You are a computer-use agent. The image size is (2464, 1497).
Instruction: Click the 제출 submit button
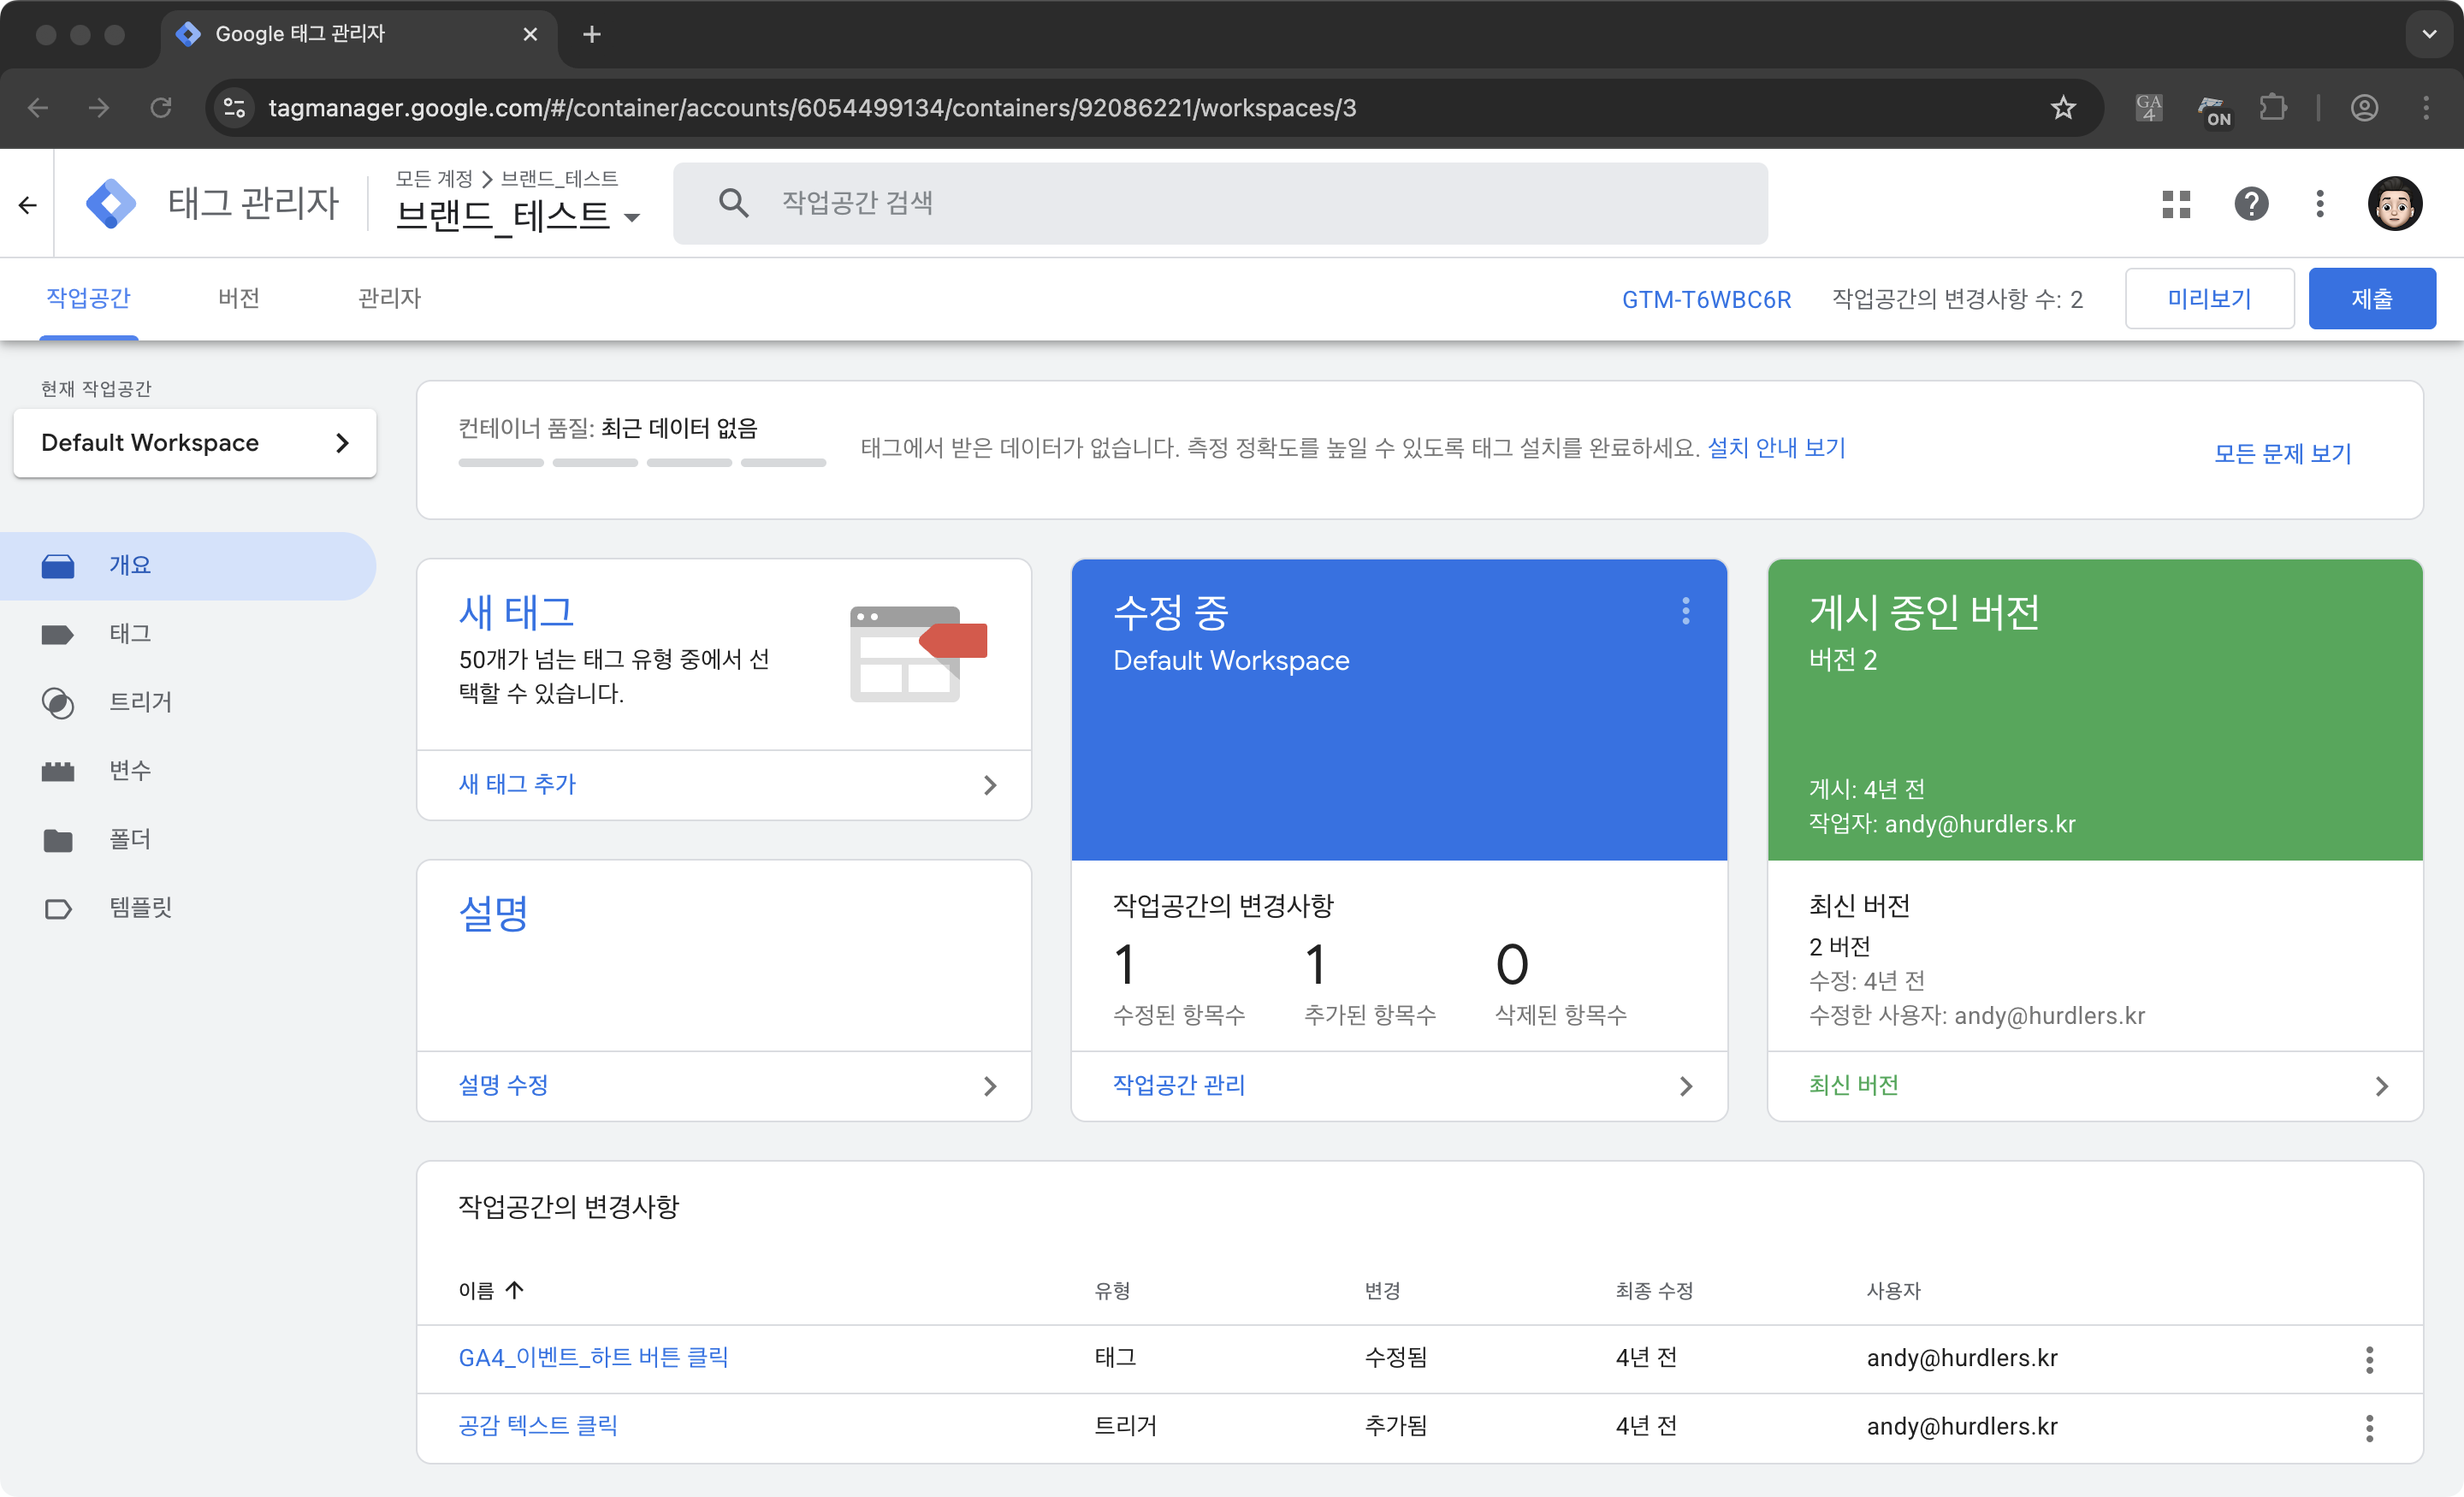[2372, 298]
